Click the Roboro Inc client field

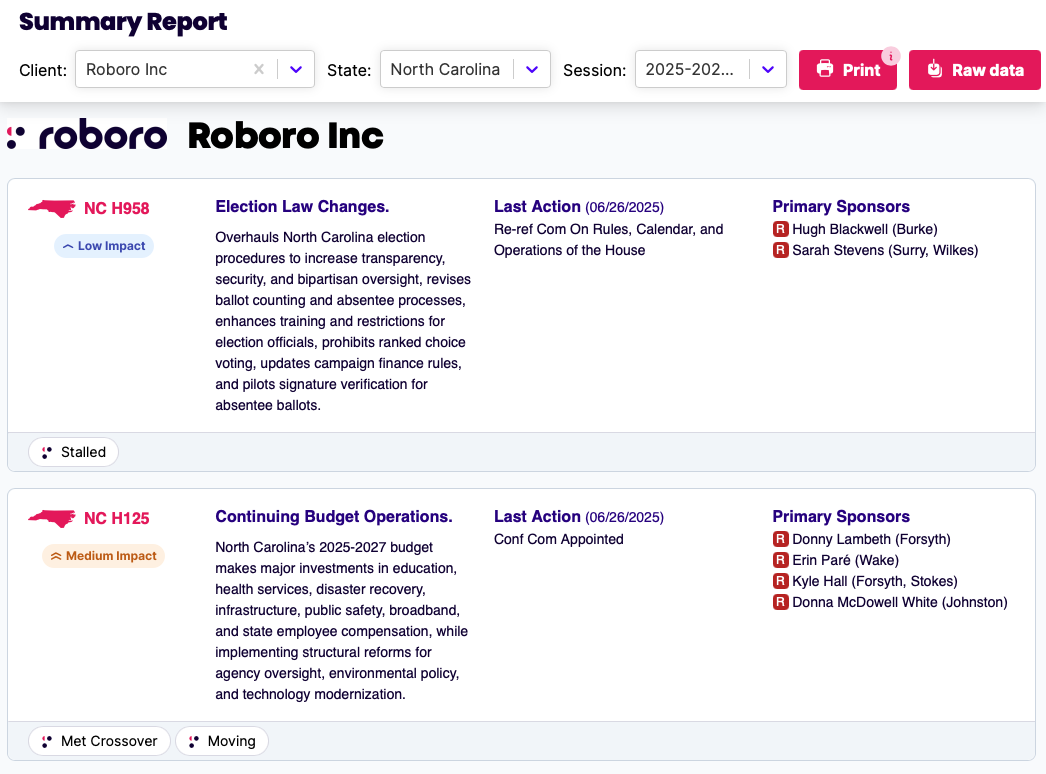point(195,69)
